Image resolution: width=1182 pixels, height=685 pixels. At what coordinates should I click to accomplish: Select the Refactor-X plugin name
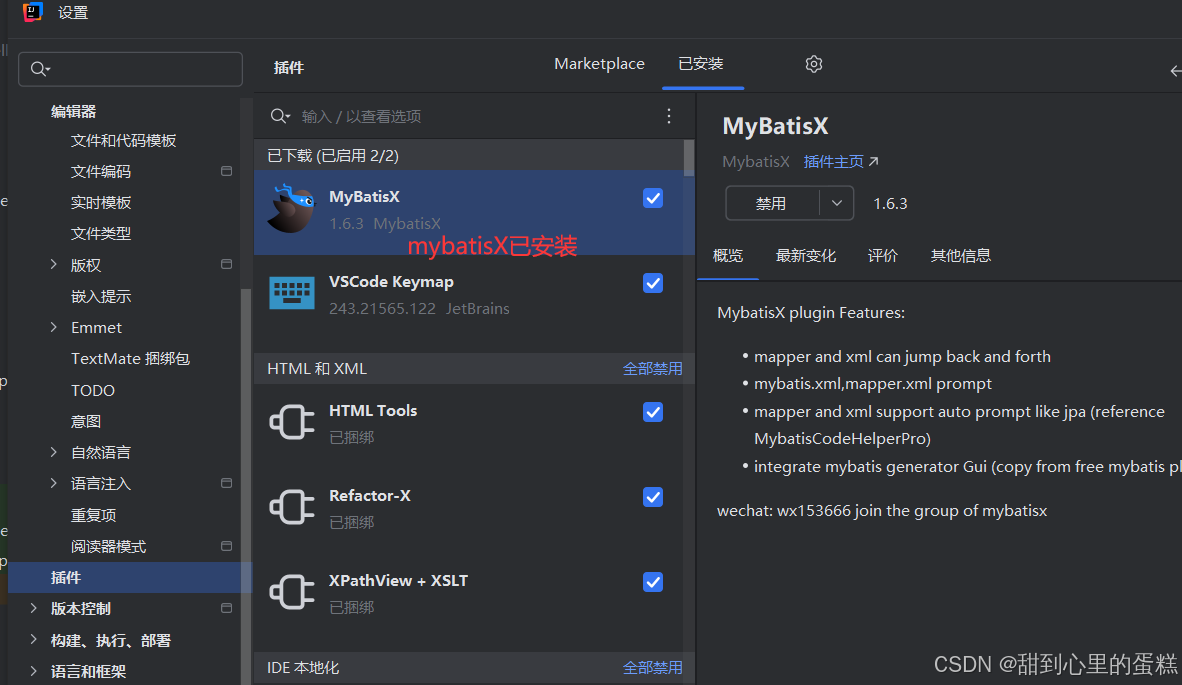tap(370, 496)
